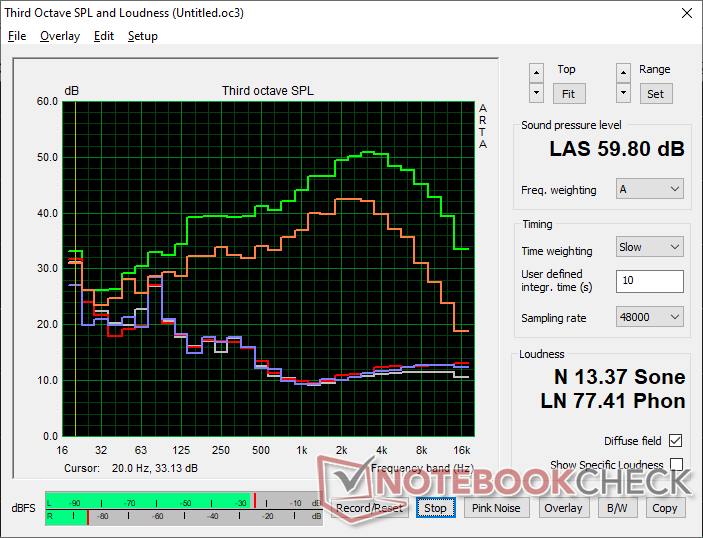The image size is (703, 538).
Task: Toggle the Diffuse field checkbox
Action: (676, 441)
